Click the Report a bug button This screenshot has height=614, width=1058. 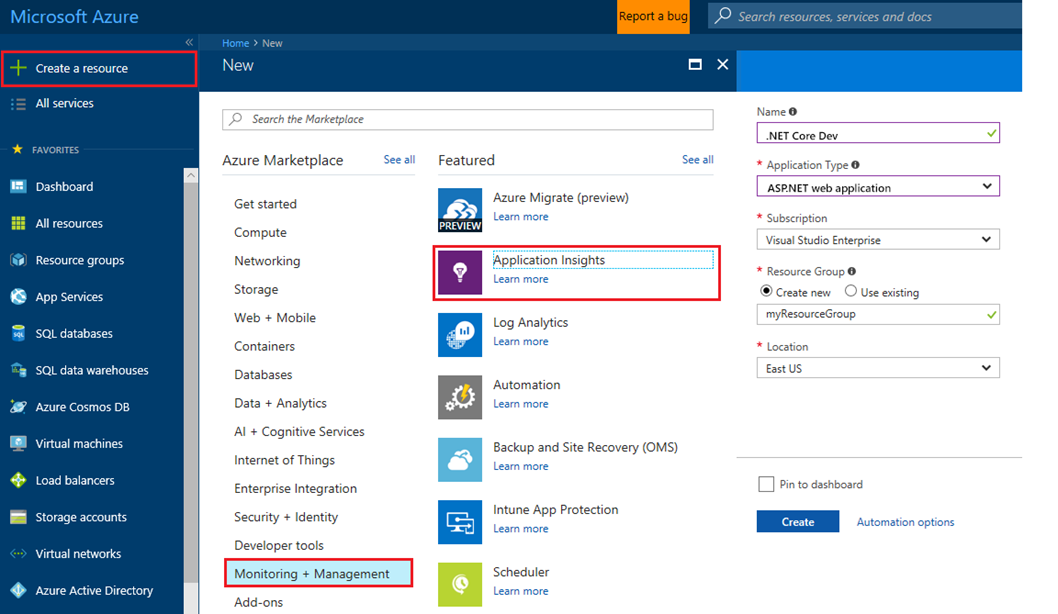tap(653, 17)
